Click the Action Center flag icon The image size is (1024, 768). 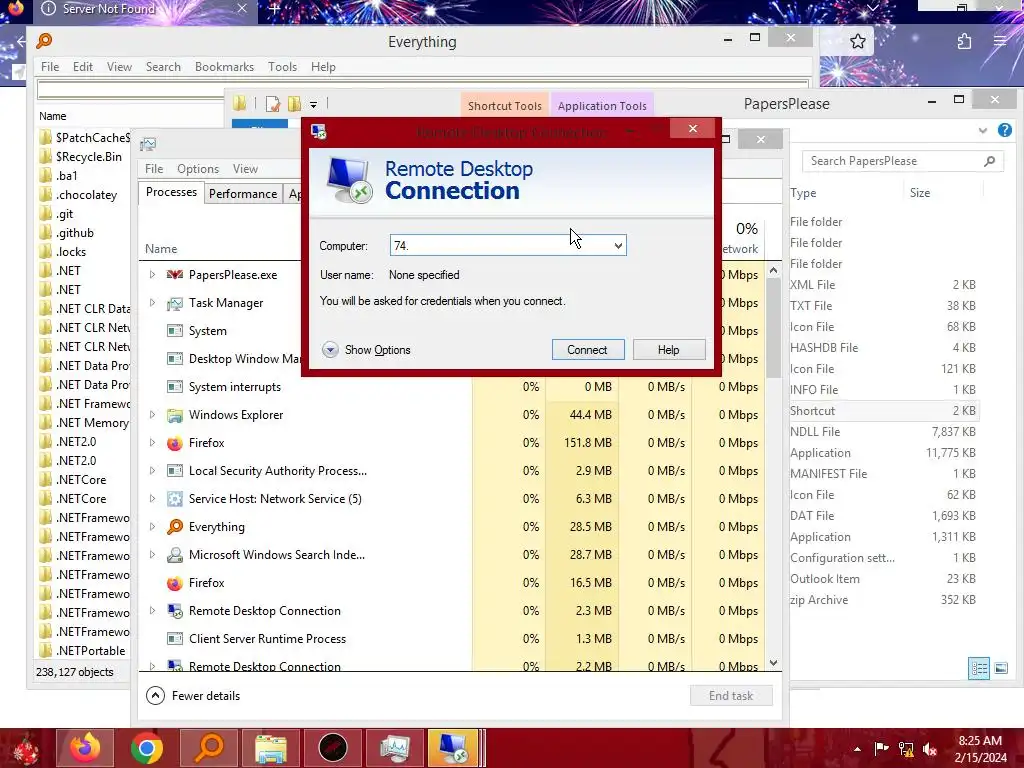coord(881,749)
